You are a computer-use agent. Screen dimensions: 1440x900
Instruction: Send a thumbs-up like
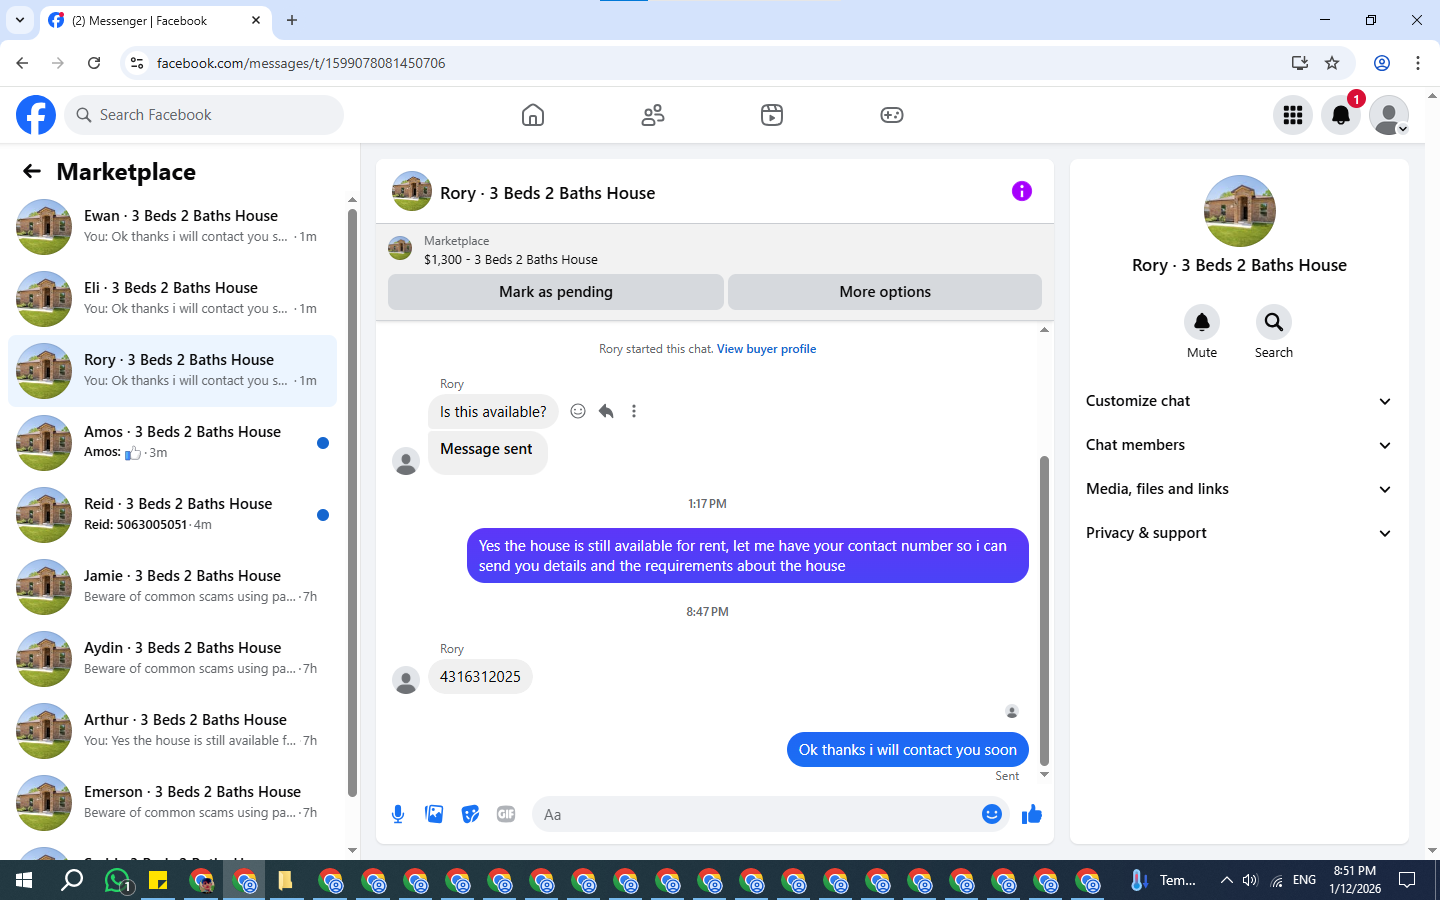1032,814
